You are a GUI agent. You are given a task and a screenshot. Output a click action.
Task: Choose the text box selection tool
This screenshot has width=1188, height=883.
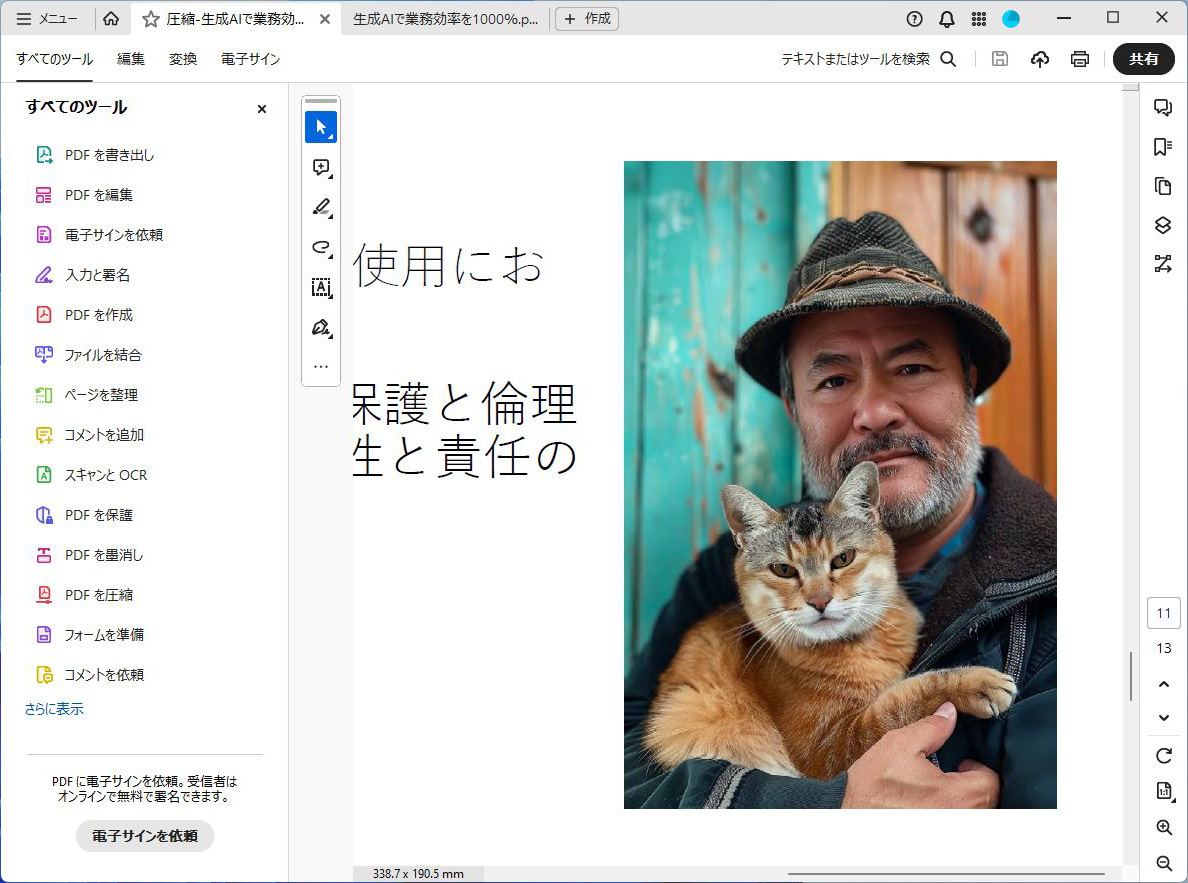(x=321, y=288)
